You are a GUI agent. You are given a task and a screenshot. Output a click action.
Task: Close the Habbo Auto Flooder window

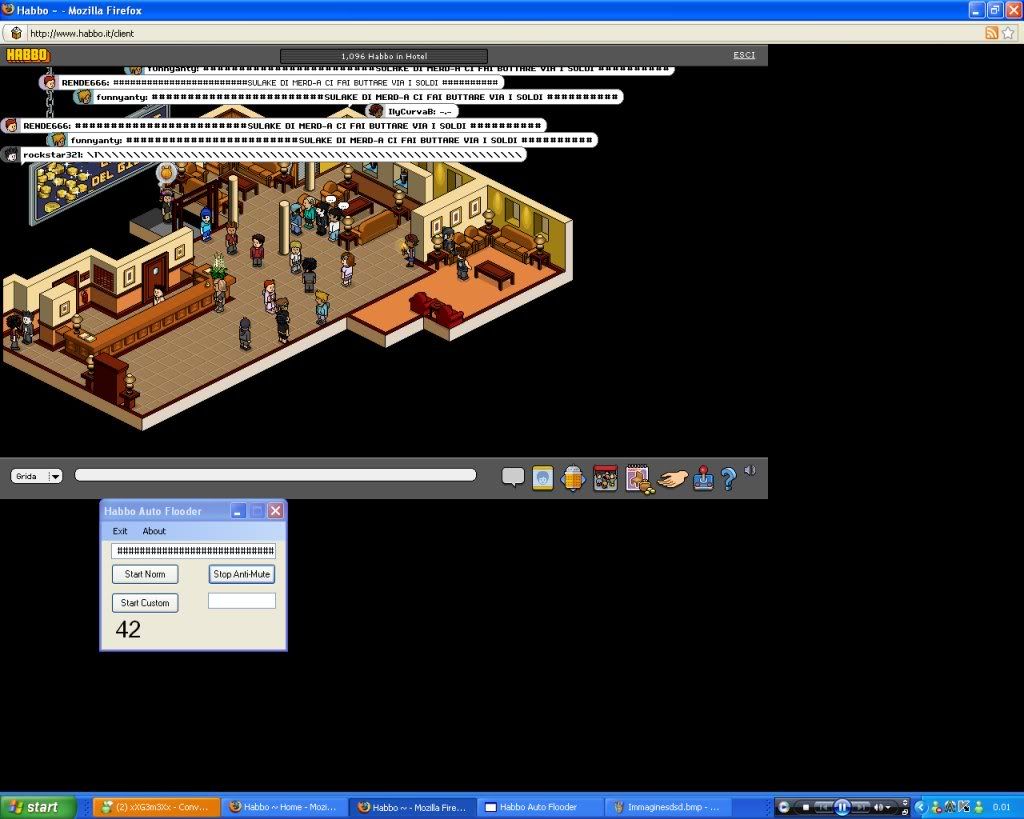tap(276, 511)
